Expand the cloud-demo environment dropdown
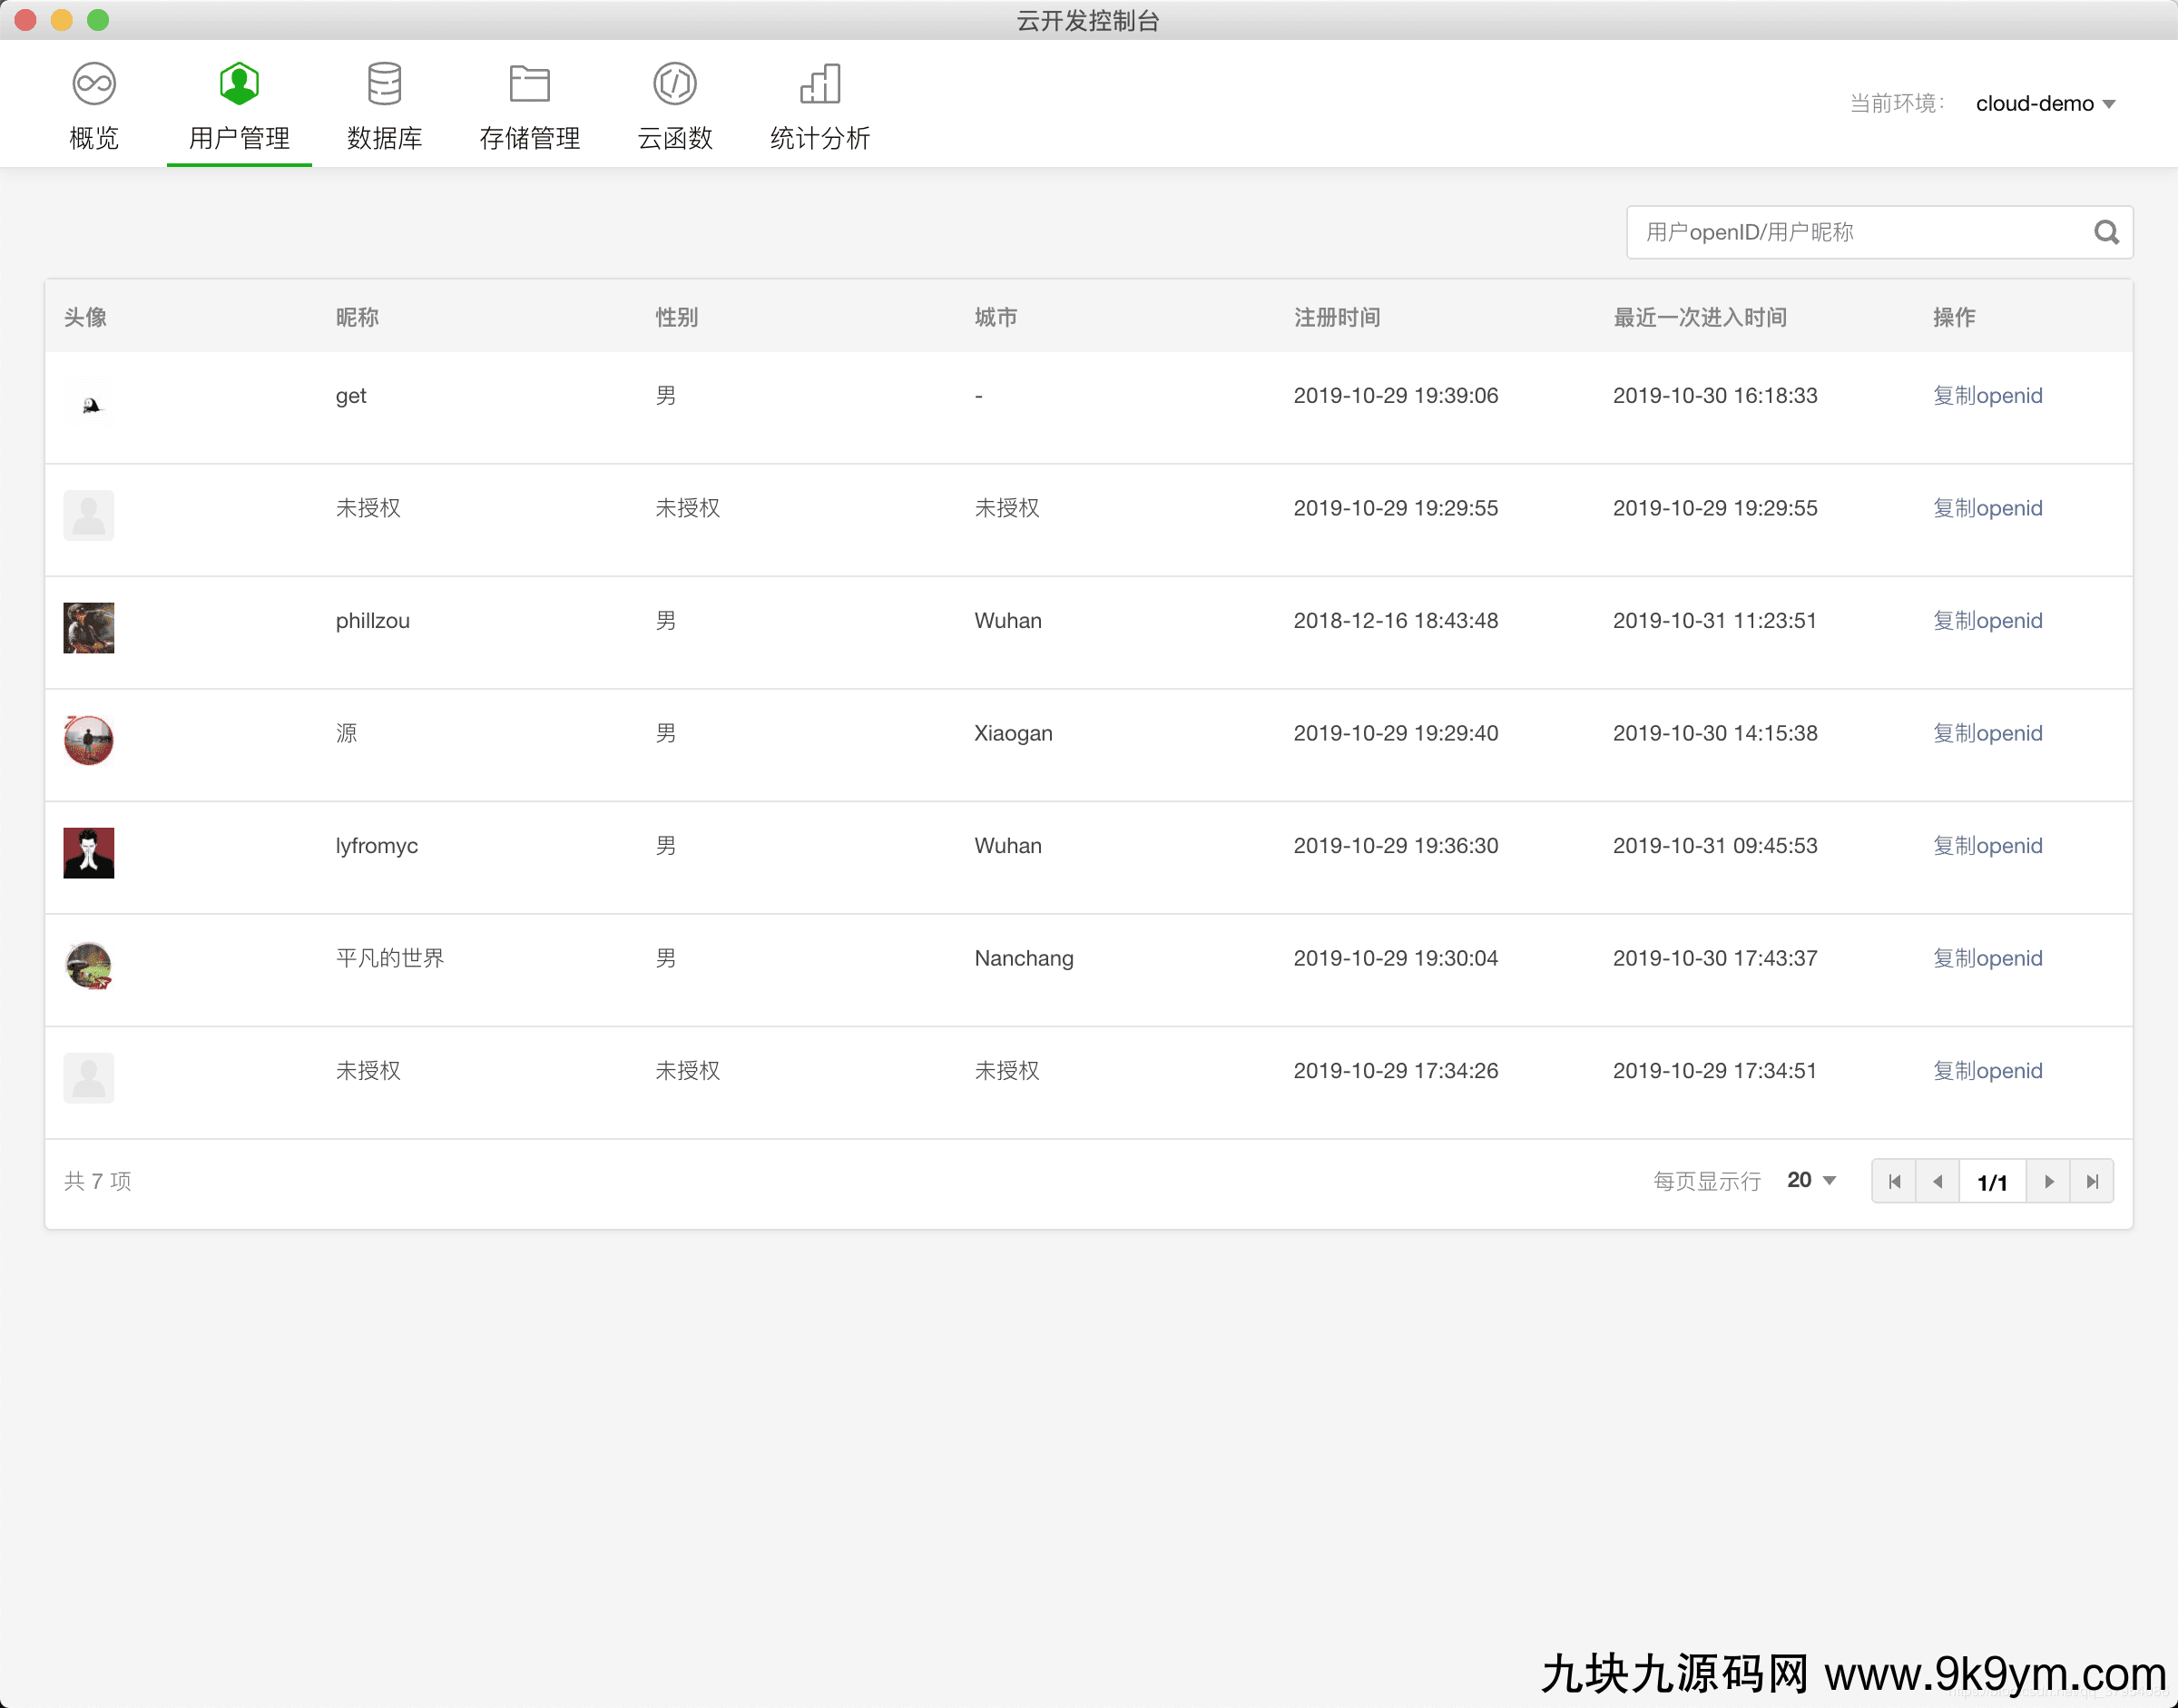 (x=2045, y=104)
